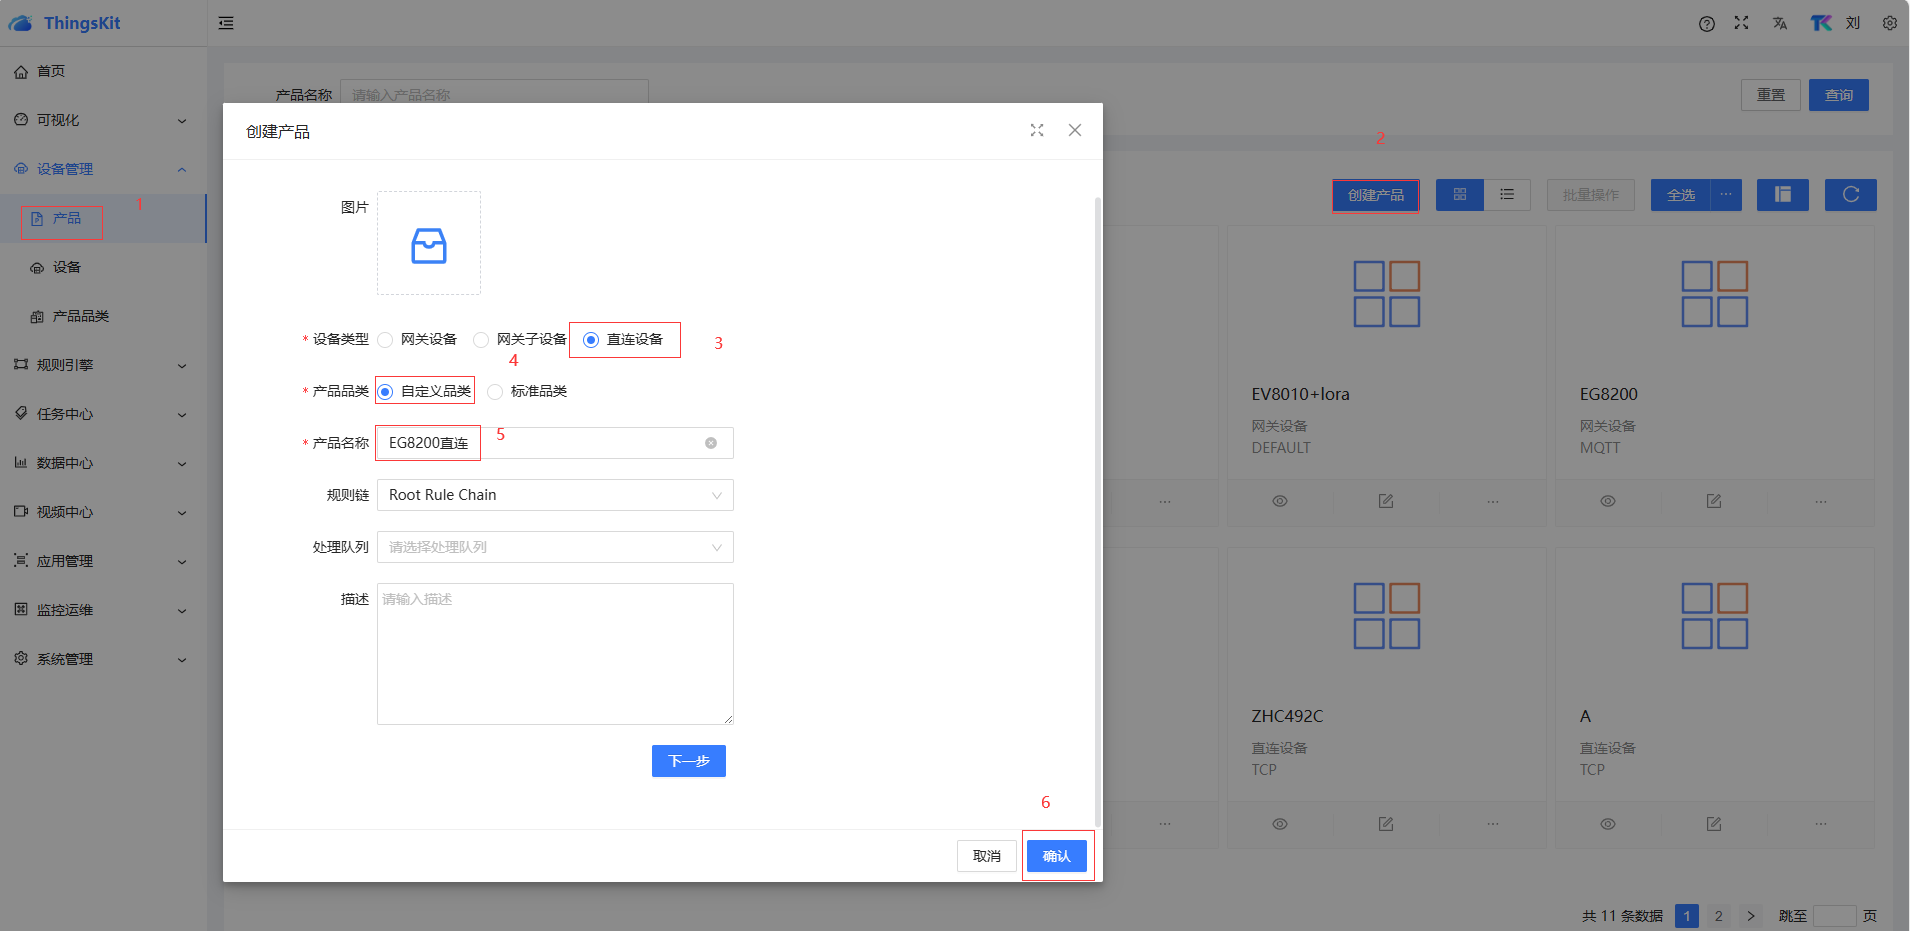Image resolution: width=1910 pixels, height=931 pixels.
Task: Open 产品品类 in the sidebar
Action: click(80, 316)
